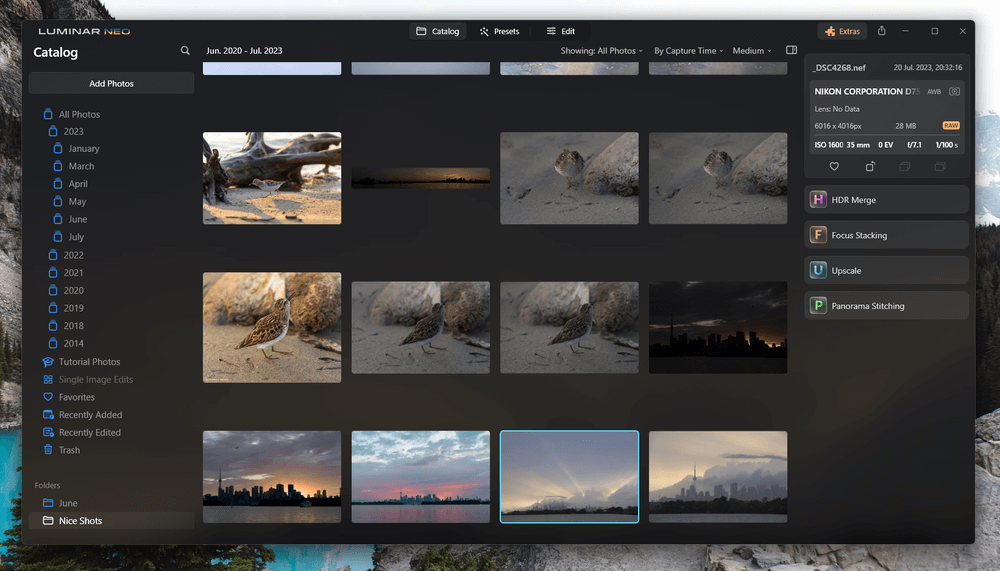Screen dimensions: 1000x571
Task: Open the Extras button
Action: tap(841, 31)
